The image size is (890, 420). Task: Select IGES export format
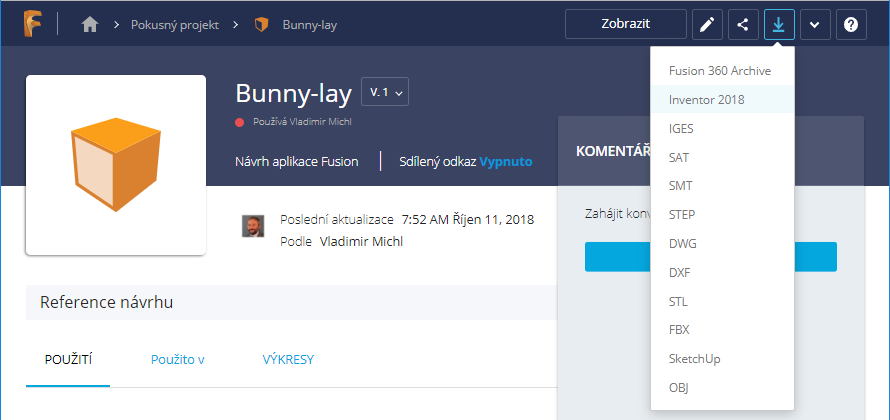pyautogui.click(x=722, y=128)
